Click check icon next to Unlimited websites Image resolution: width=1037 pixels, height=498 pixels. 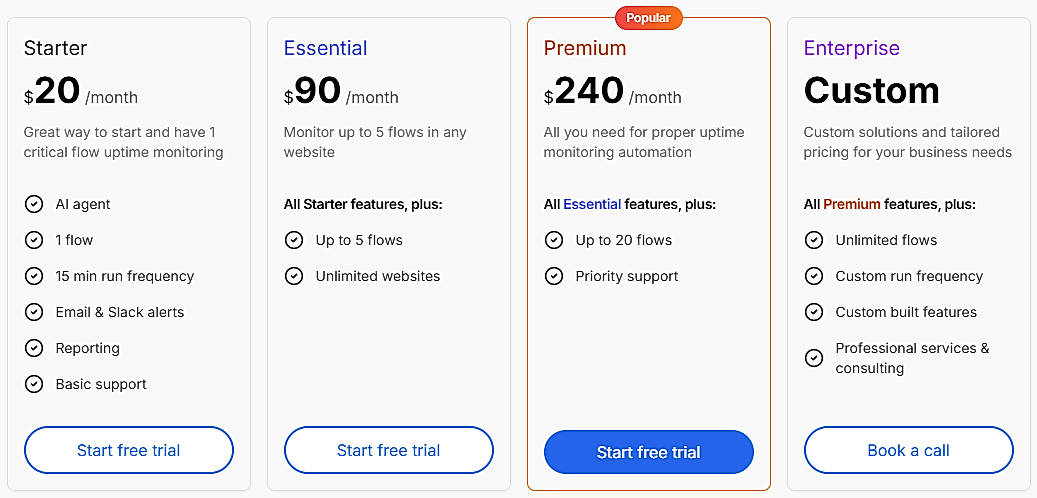click(x=294, y=276)
